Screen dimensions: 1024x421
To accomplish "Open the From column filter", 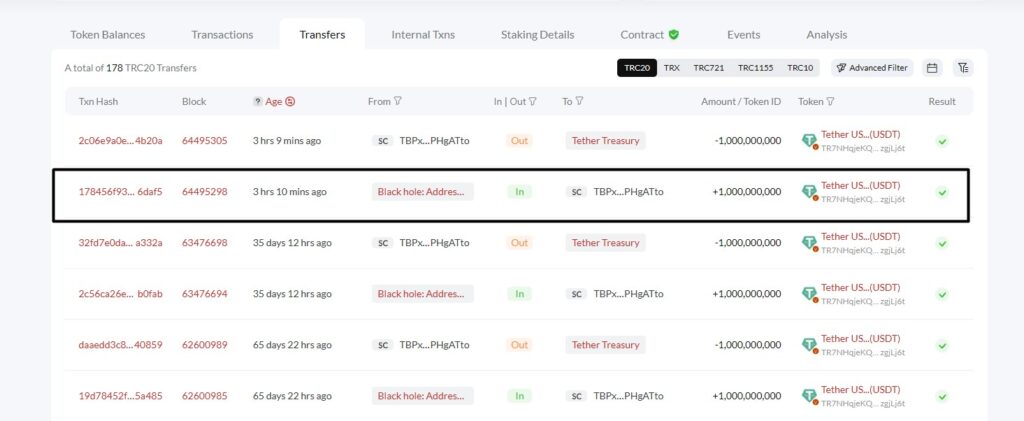I will [398, 101].
